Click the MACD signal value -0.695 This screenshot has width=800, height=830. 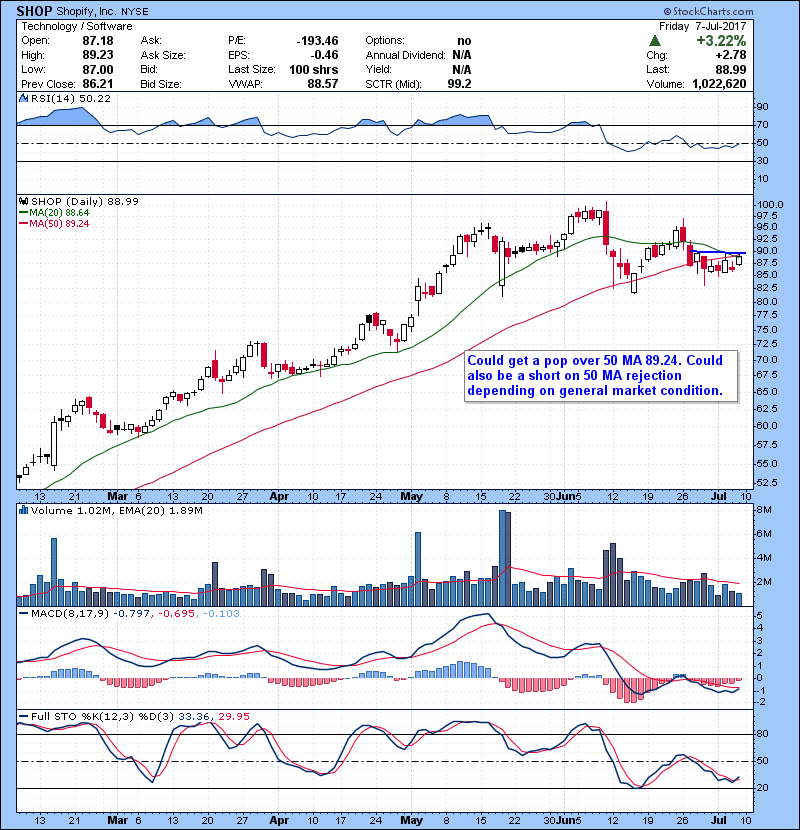pyautogui.click(x=177, y=614)
